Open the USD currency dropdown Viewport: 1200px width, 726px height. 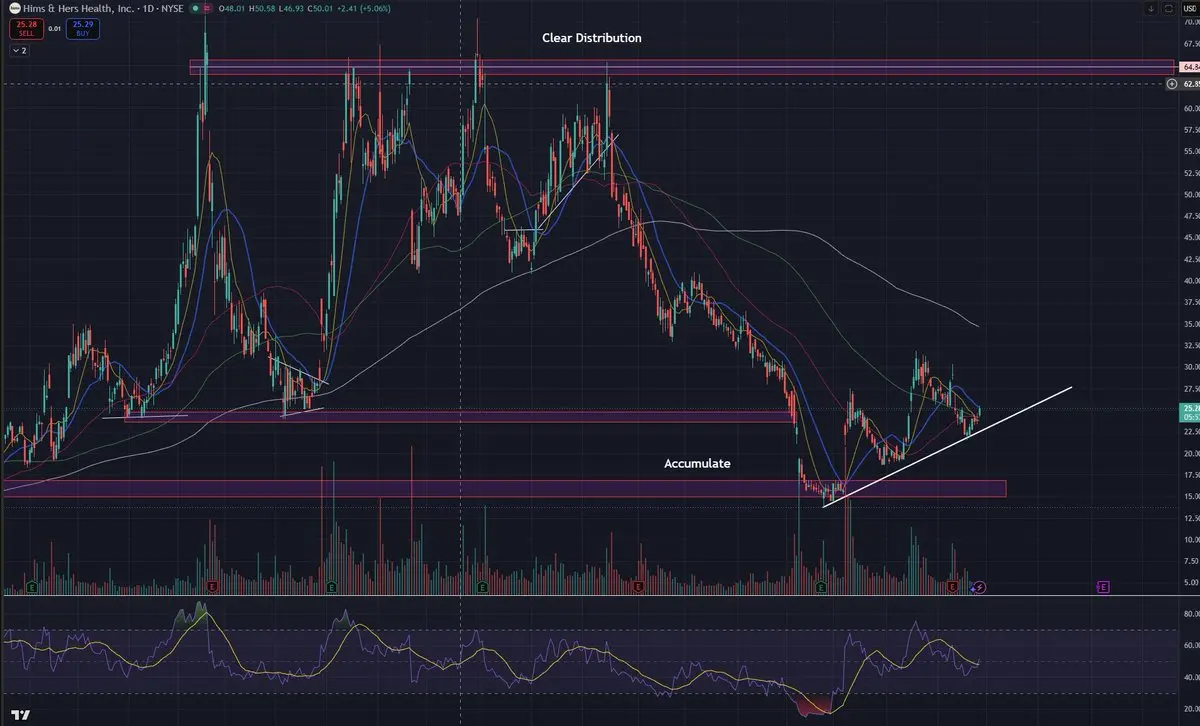(1187, 9)
